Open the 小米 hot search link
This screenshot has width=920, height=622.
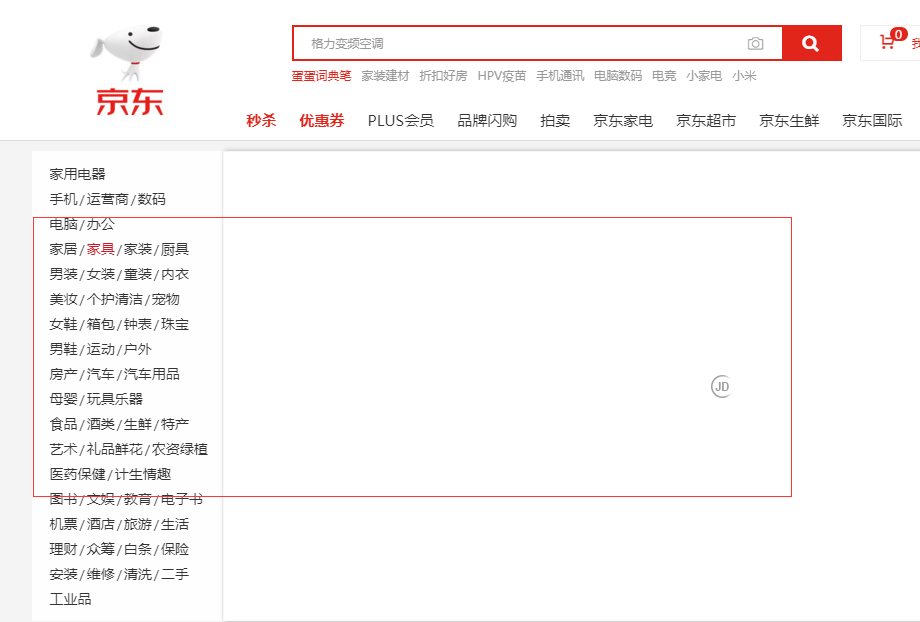click(744, 76)
